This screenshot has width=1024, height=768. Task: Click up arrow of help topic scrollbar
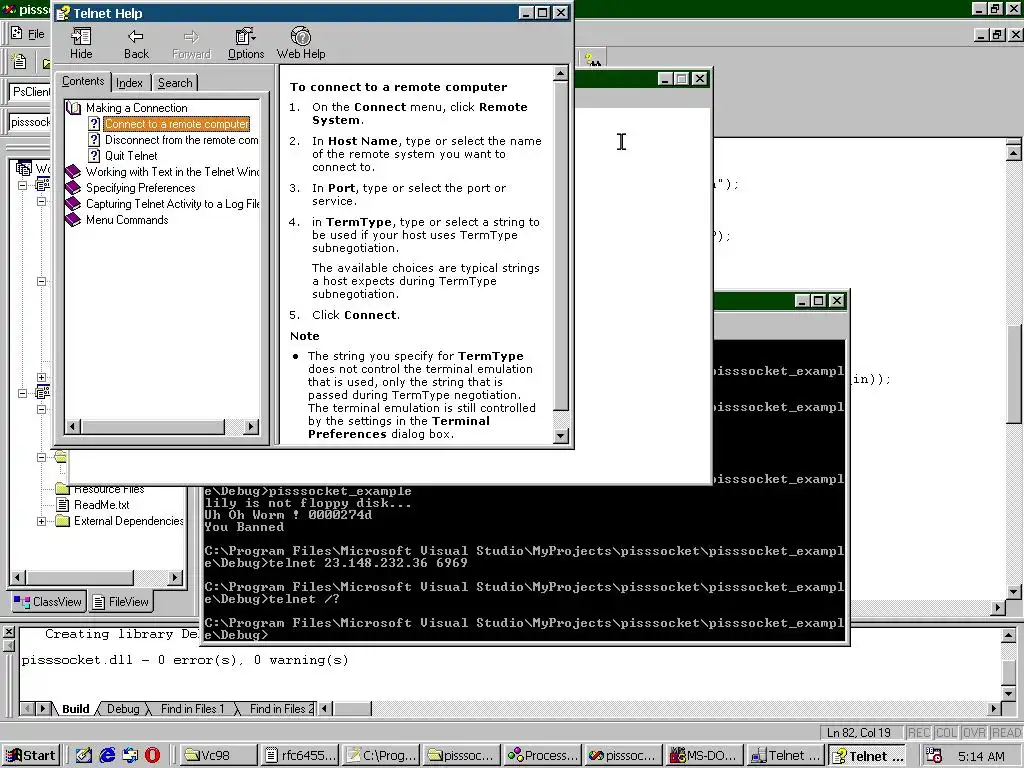(560, 73)
